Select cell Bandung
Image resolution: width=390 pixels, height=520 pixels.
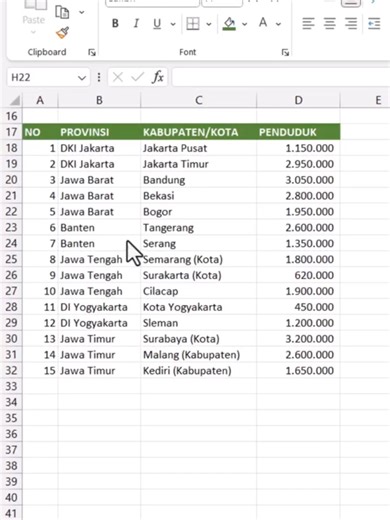click(x=199, y=180)
